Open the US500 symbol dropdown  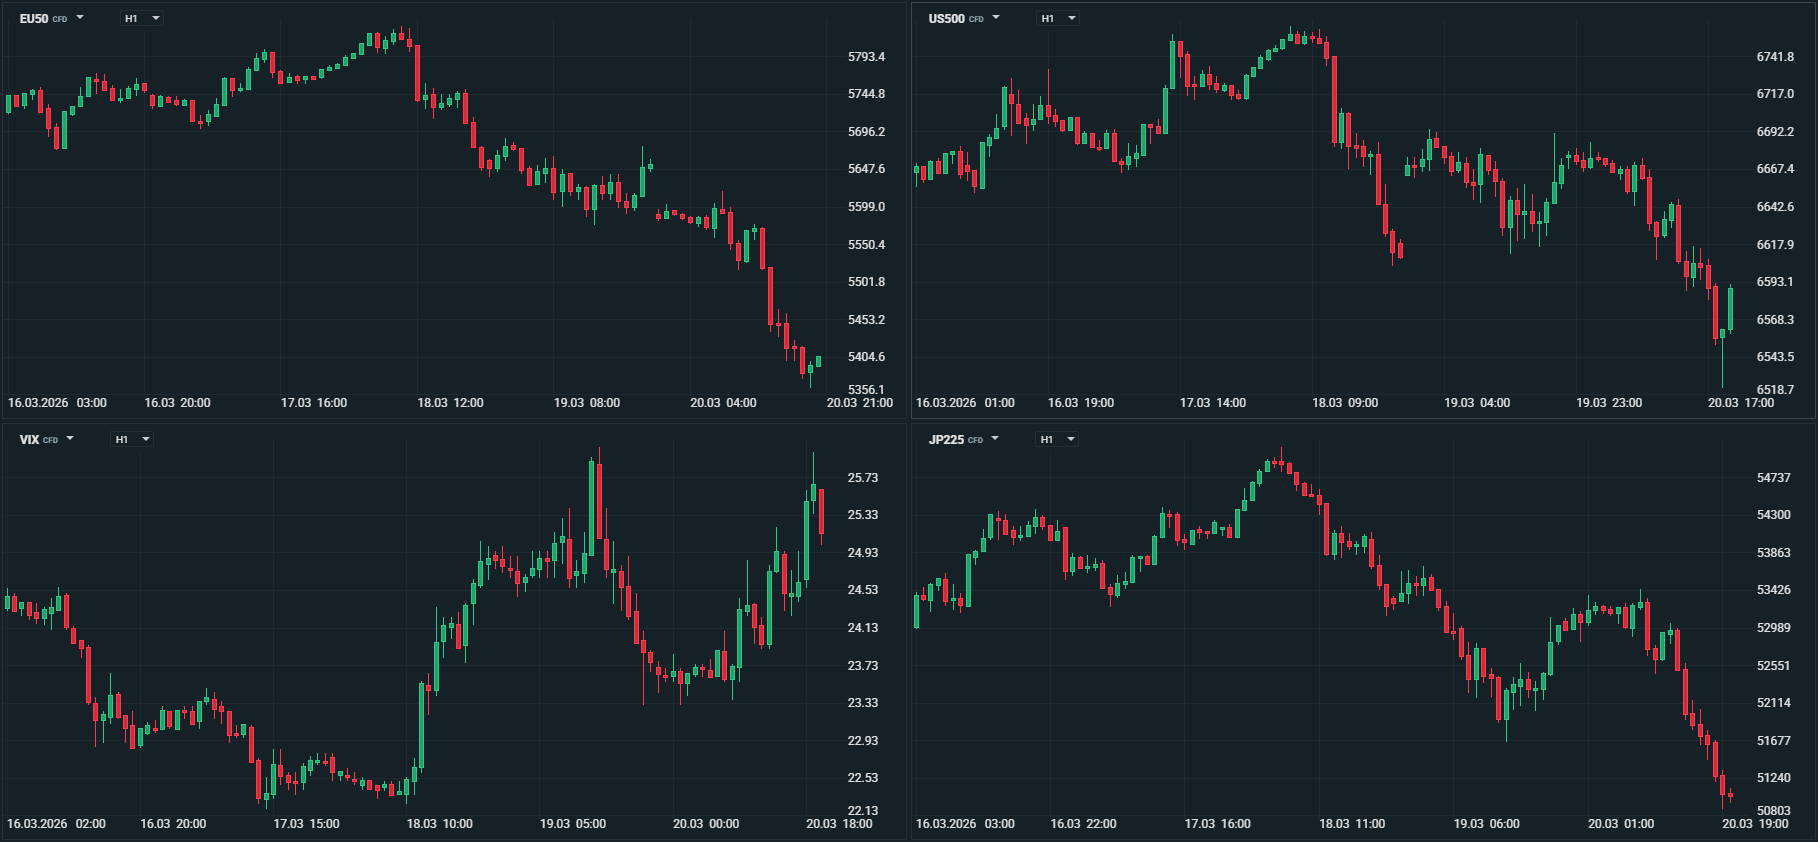click(x=963, y=18)
